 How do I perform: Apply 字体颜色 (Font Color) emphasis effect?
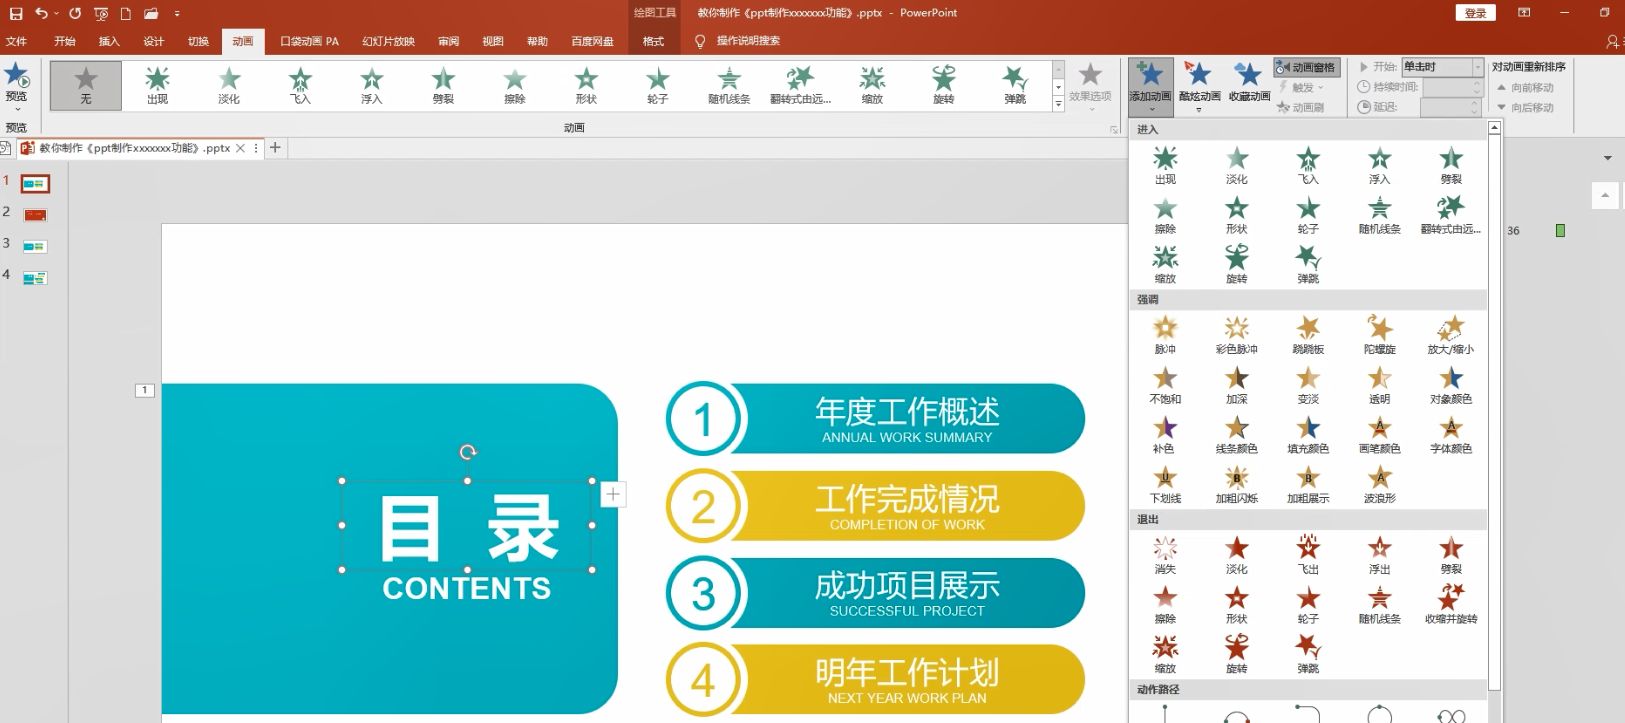click(x=1451, y=436)
